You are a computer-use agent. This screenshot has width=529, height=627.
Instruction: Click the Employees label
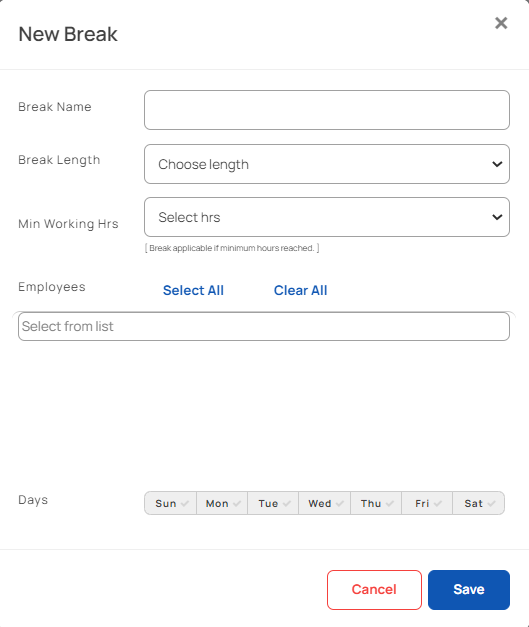(52, 287)
